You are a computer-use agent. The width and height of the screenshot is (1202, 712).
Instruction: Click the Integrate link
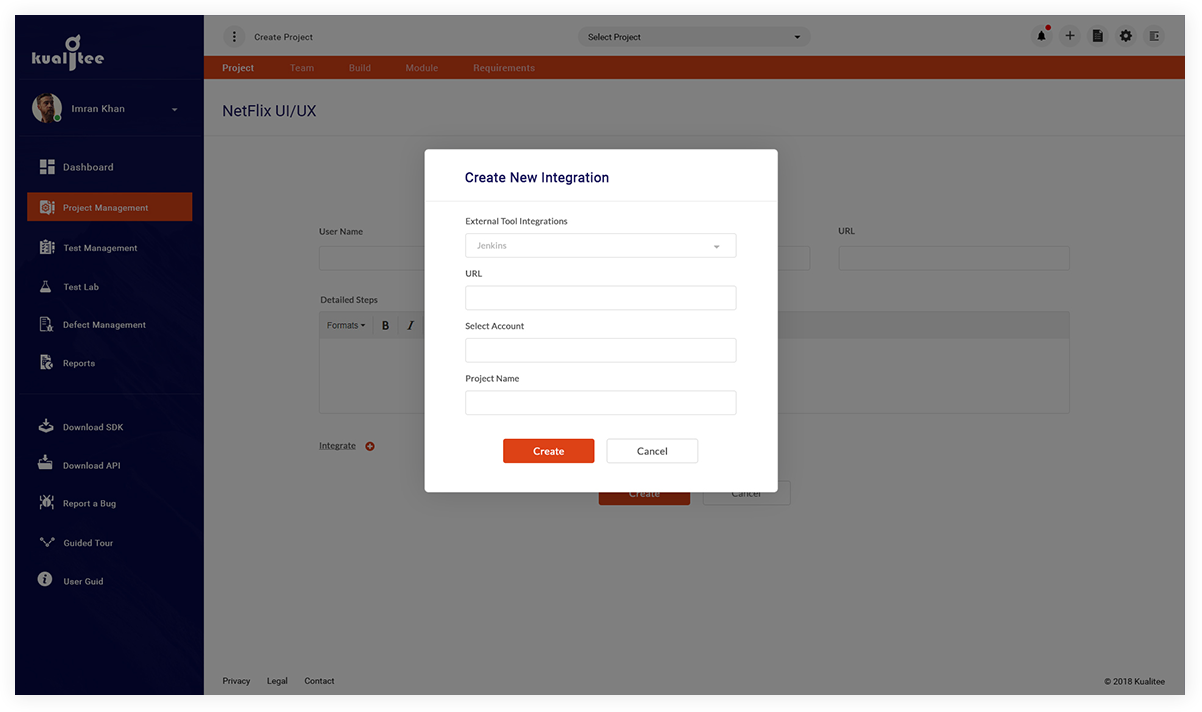338,446
